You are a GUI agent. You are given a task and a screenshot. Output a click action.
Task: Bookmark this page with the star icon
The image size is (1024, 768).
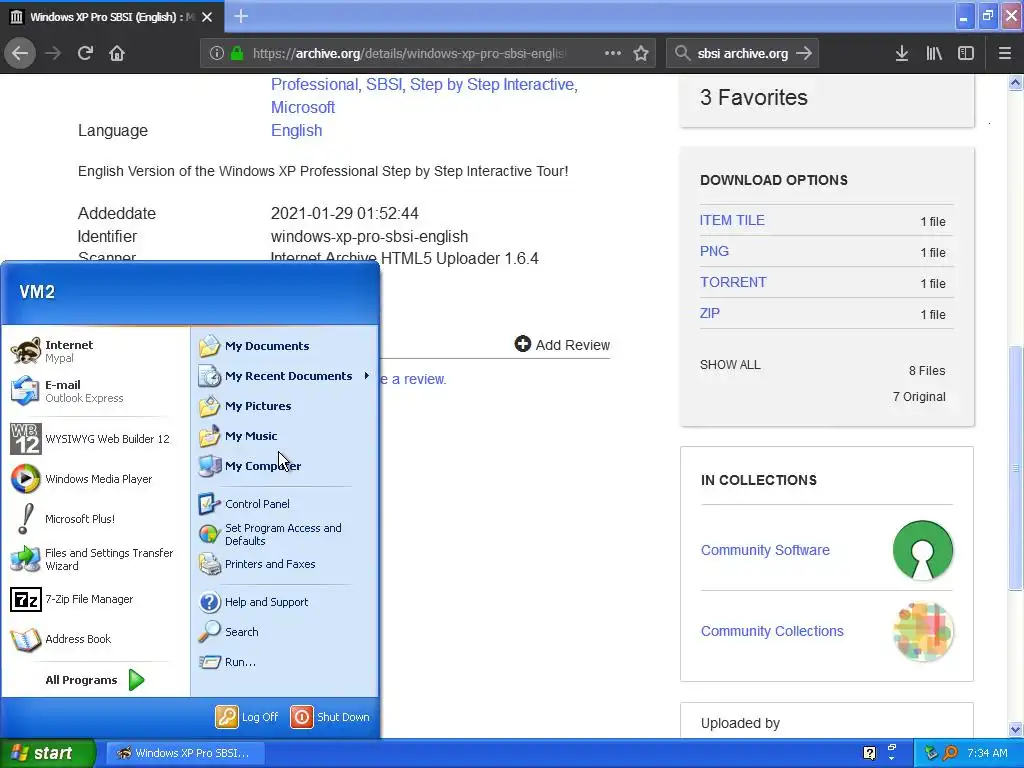point(641,53)
